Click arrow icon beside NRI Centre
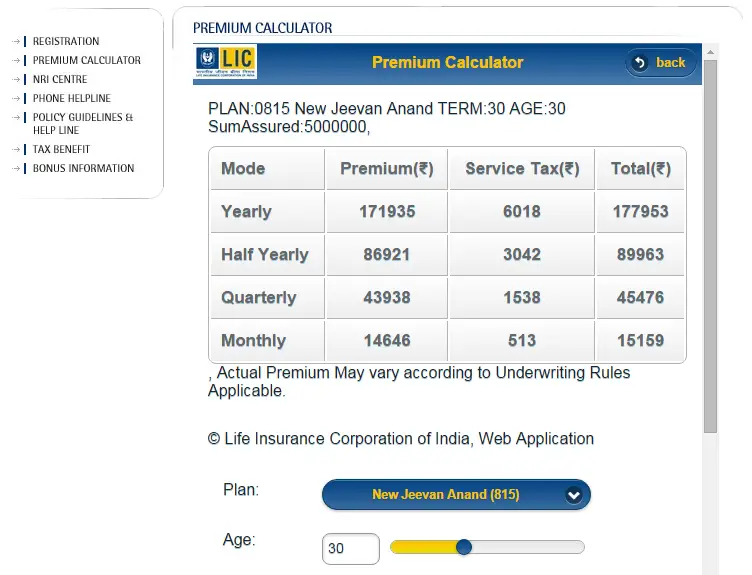Screen dimensions: 752x575 click(x=16, y=79)
